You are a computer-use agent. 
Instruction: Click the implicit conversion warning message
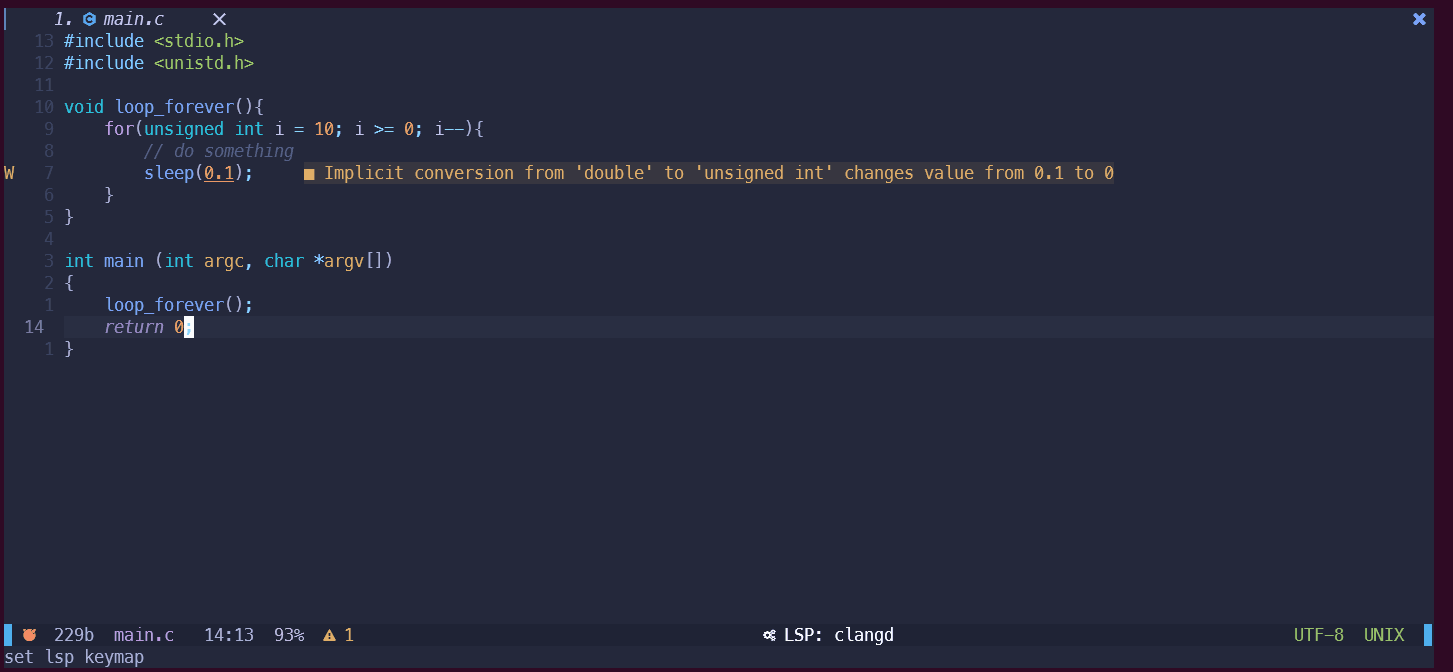[x=718, y=173]
